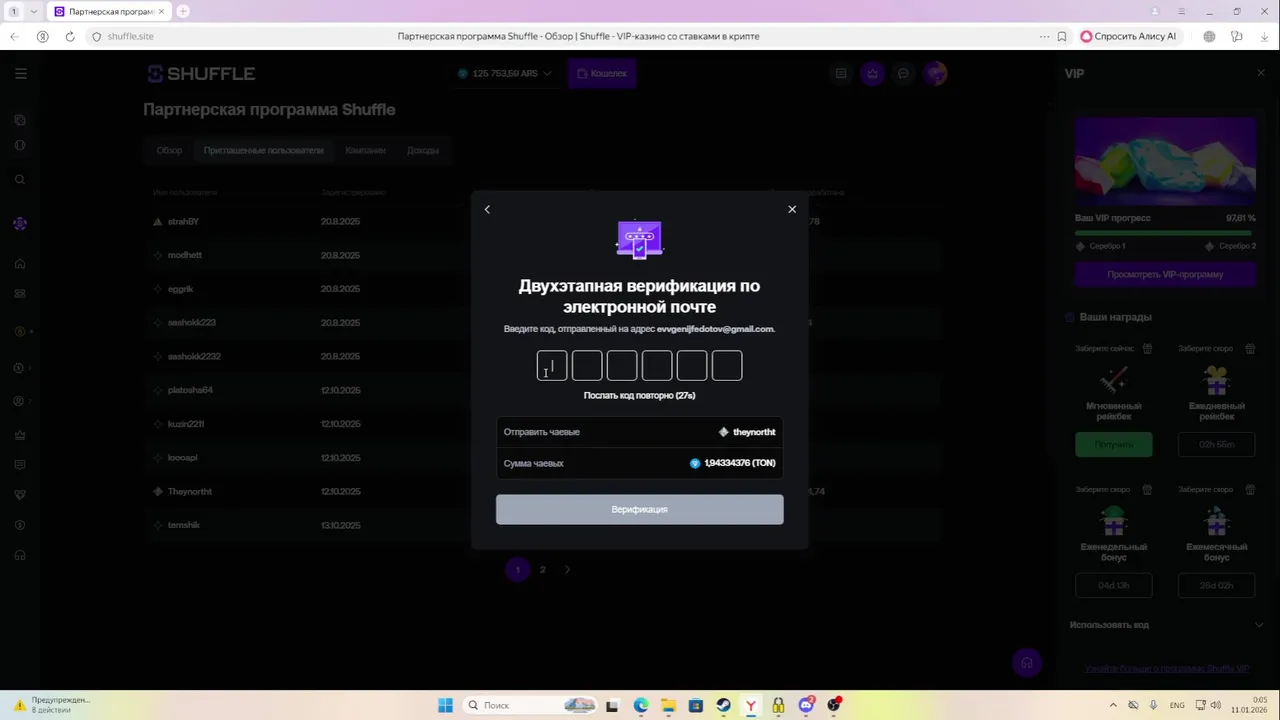The image size is (1280, 720).
Task: Click the VIP banner image thumbnail
Action: click(1165, 161)
